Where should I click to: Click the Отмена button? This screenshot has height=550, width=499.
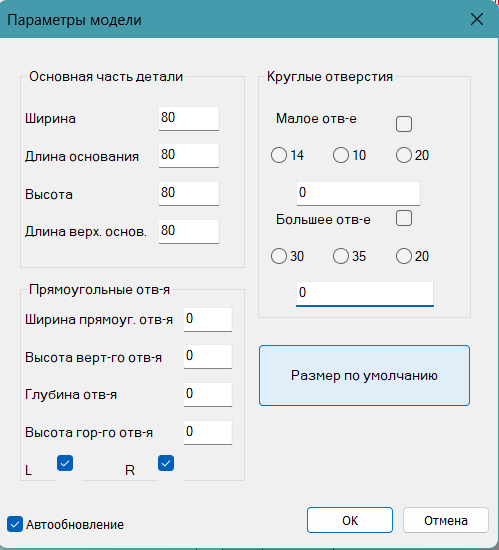click(x=446, y=520)
